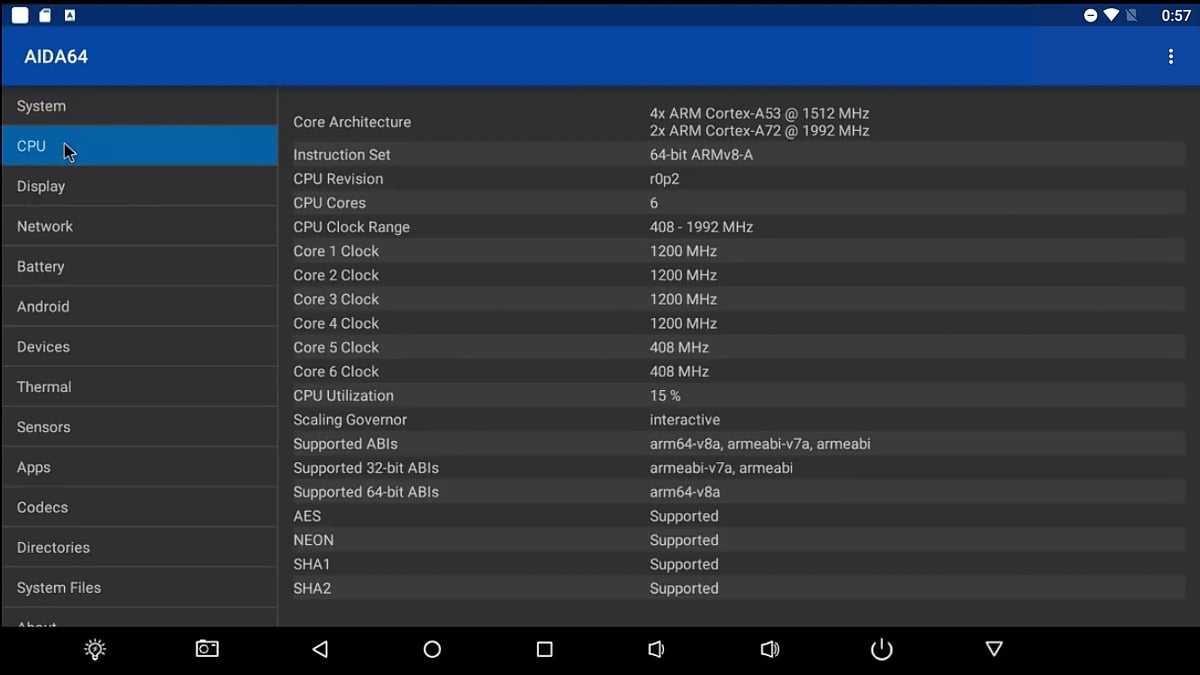Raise the volume with volume-up icon
This screenshot has height=675, width=1200.
(x=770, y=649)
